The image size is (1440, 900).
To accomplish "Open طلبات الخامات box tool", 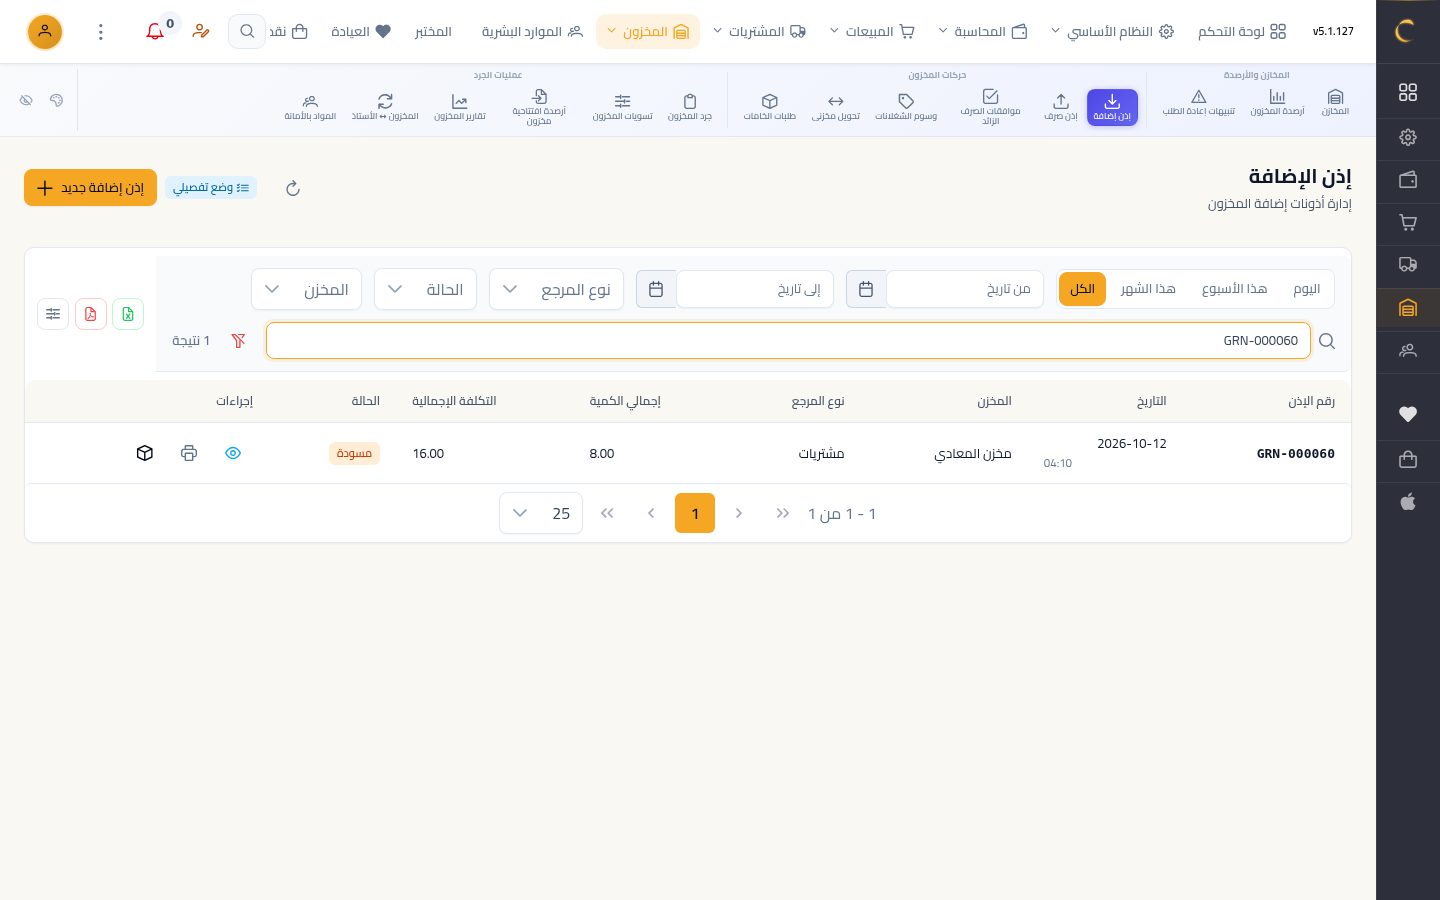I will pos(770,107).
